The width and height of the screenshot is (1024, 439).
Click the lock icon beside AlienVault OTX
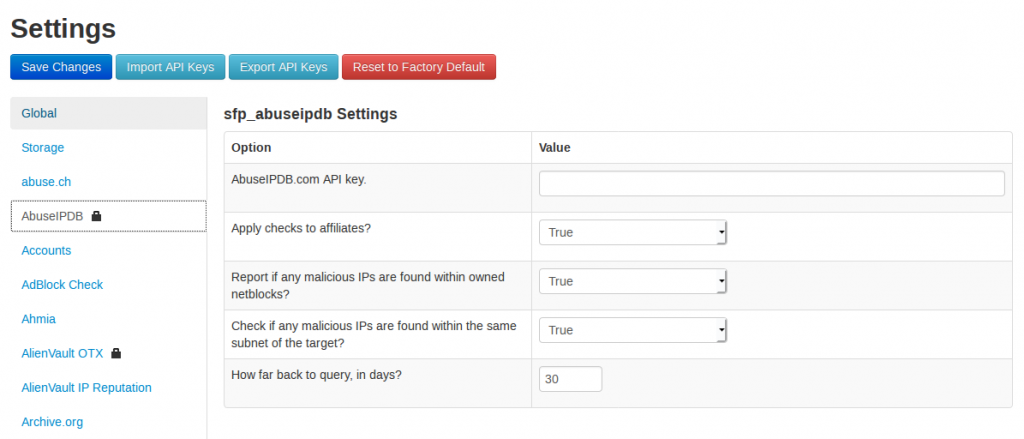tap(116, 353)
